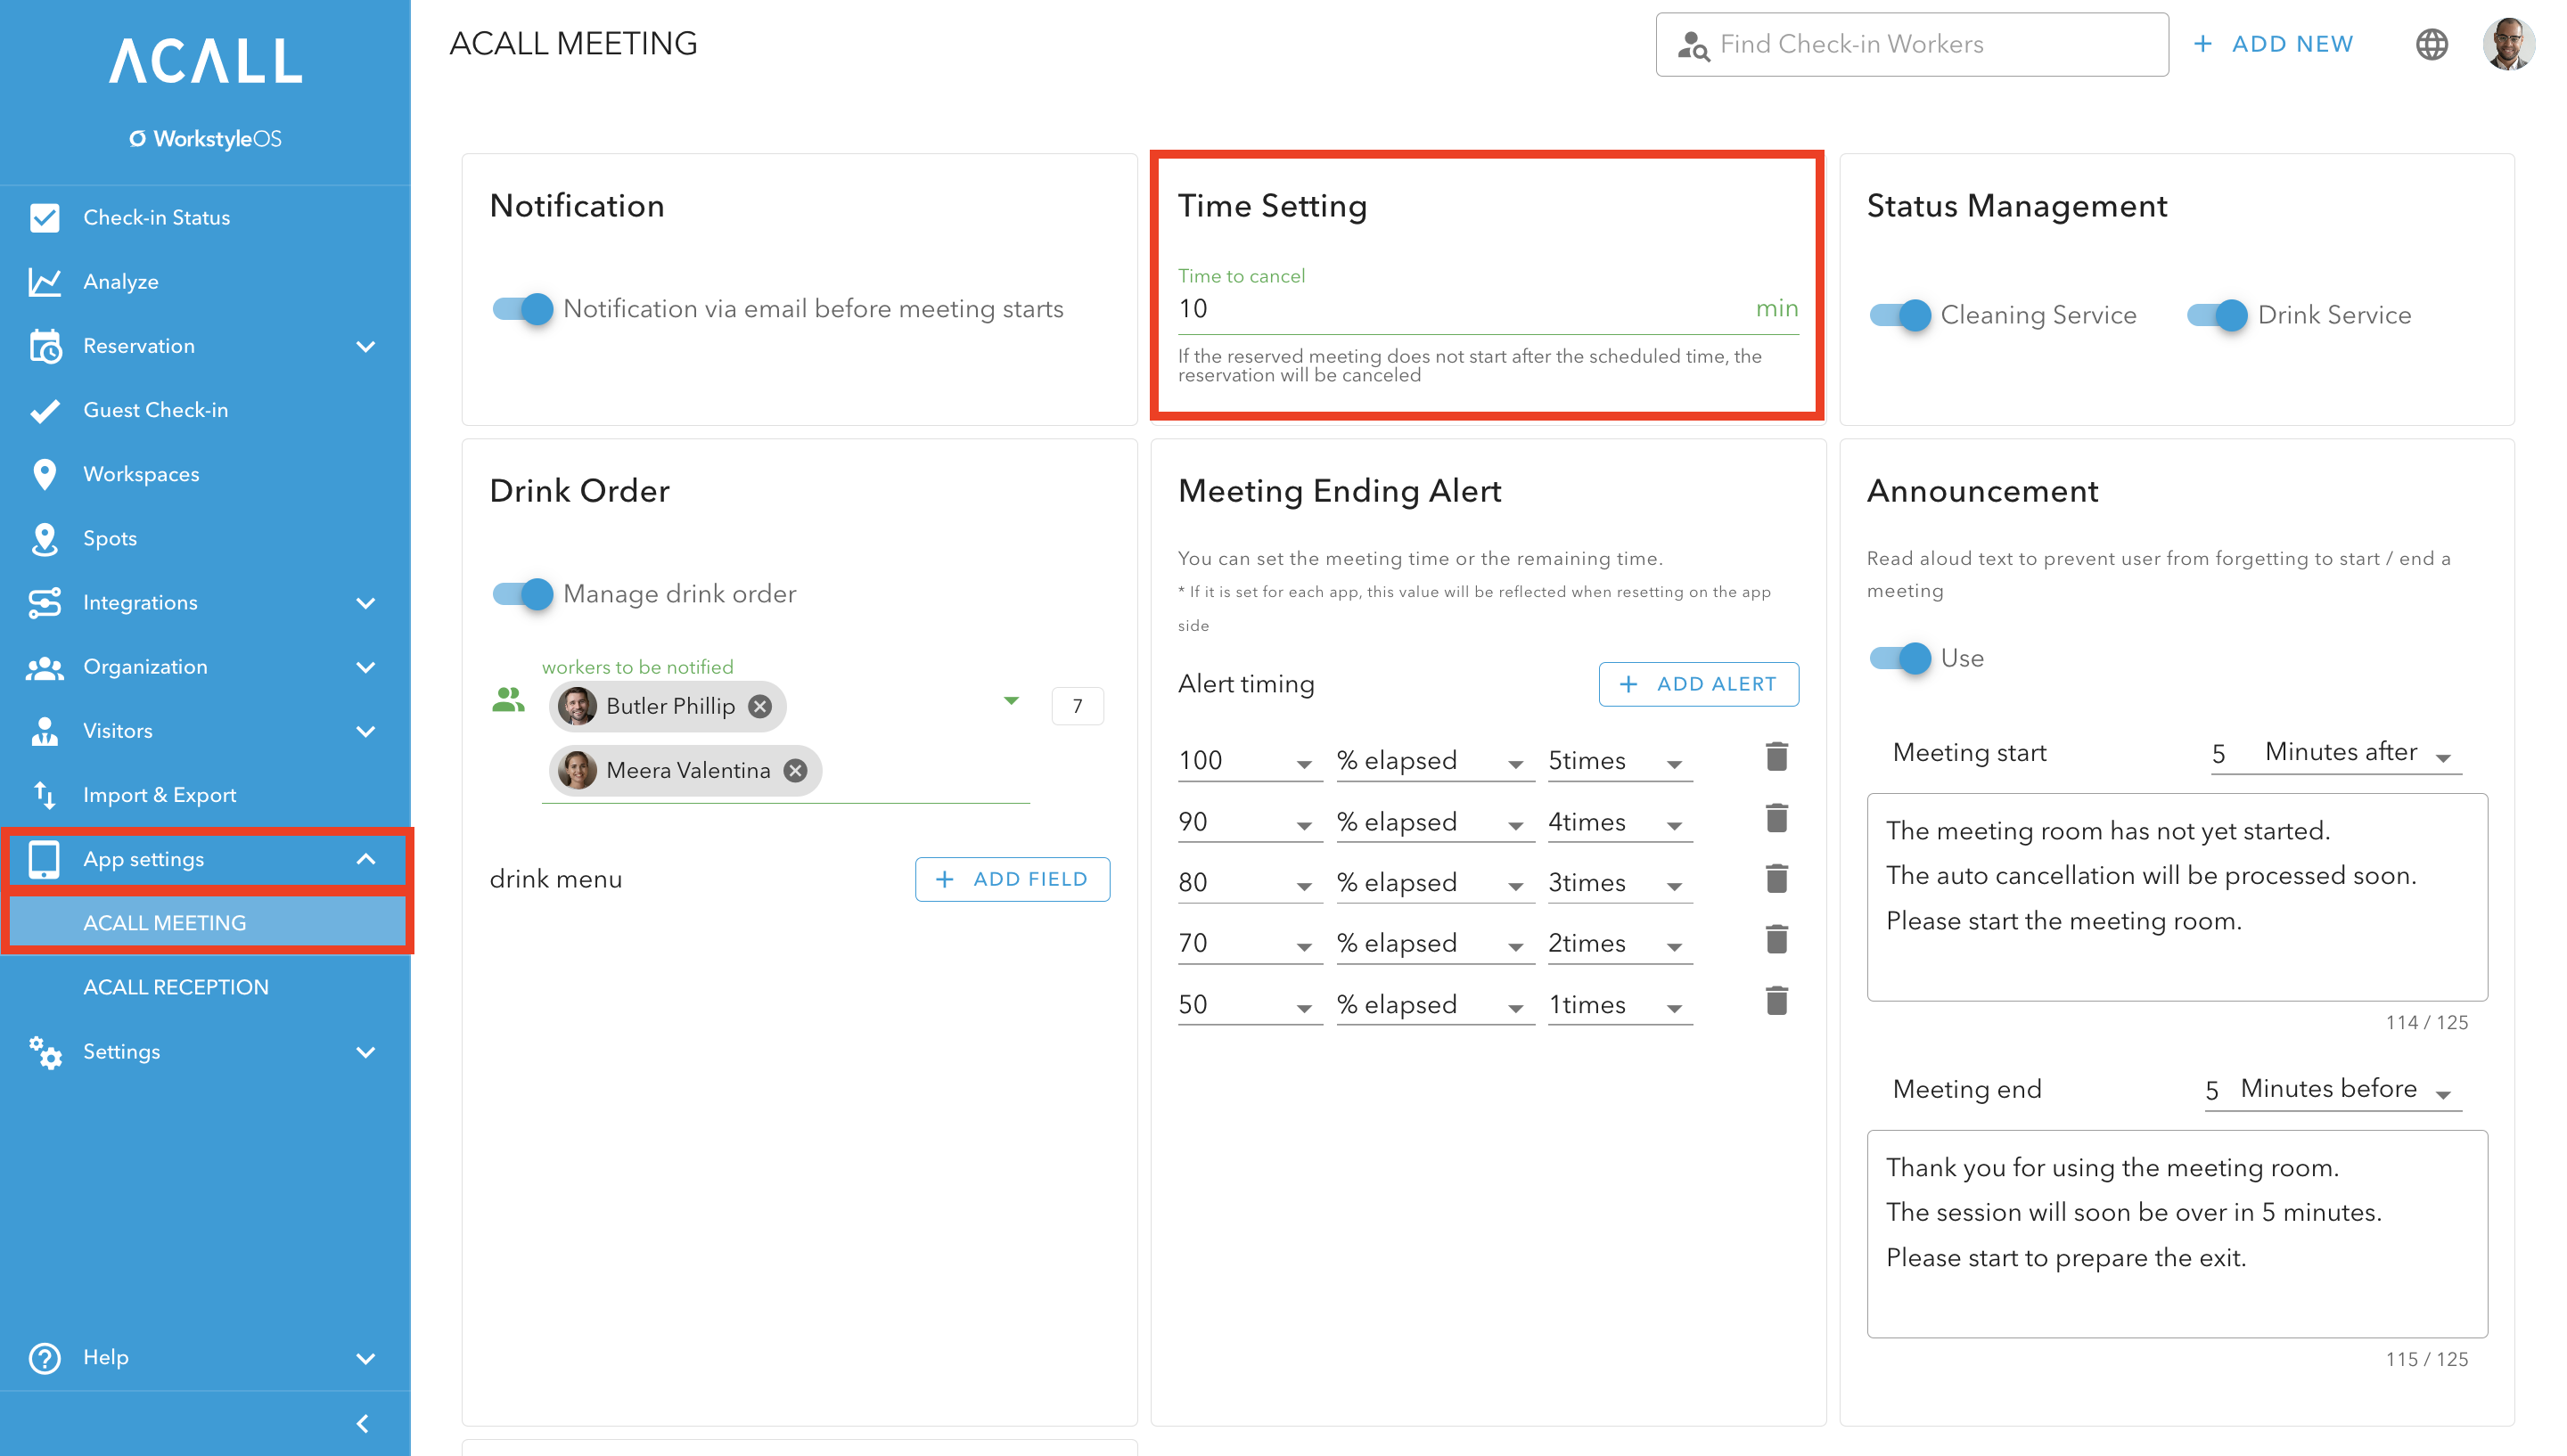Click the Check-in Status checkmark icon

(45, 217)
